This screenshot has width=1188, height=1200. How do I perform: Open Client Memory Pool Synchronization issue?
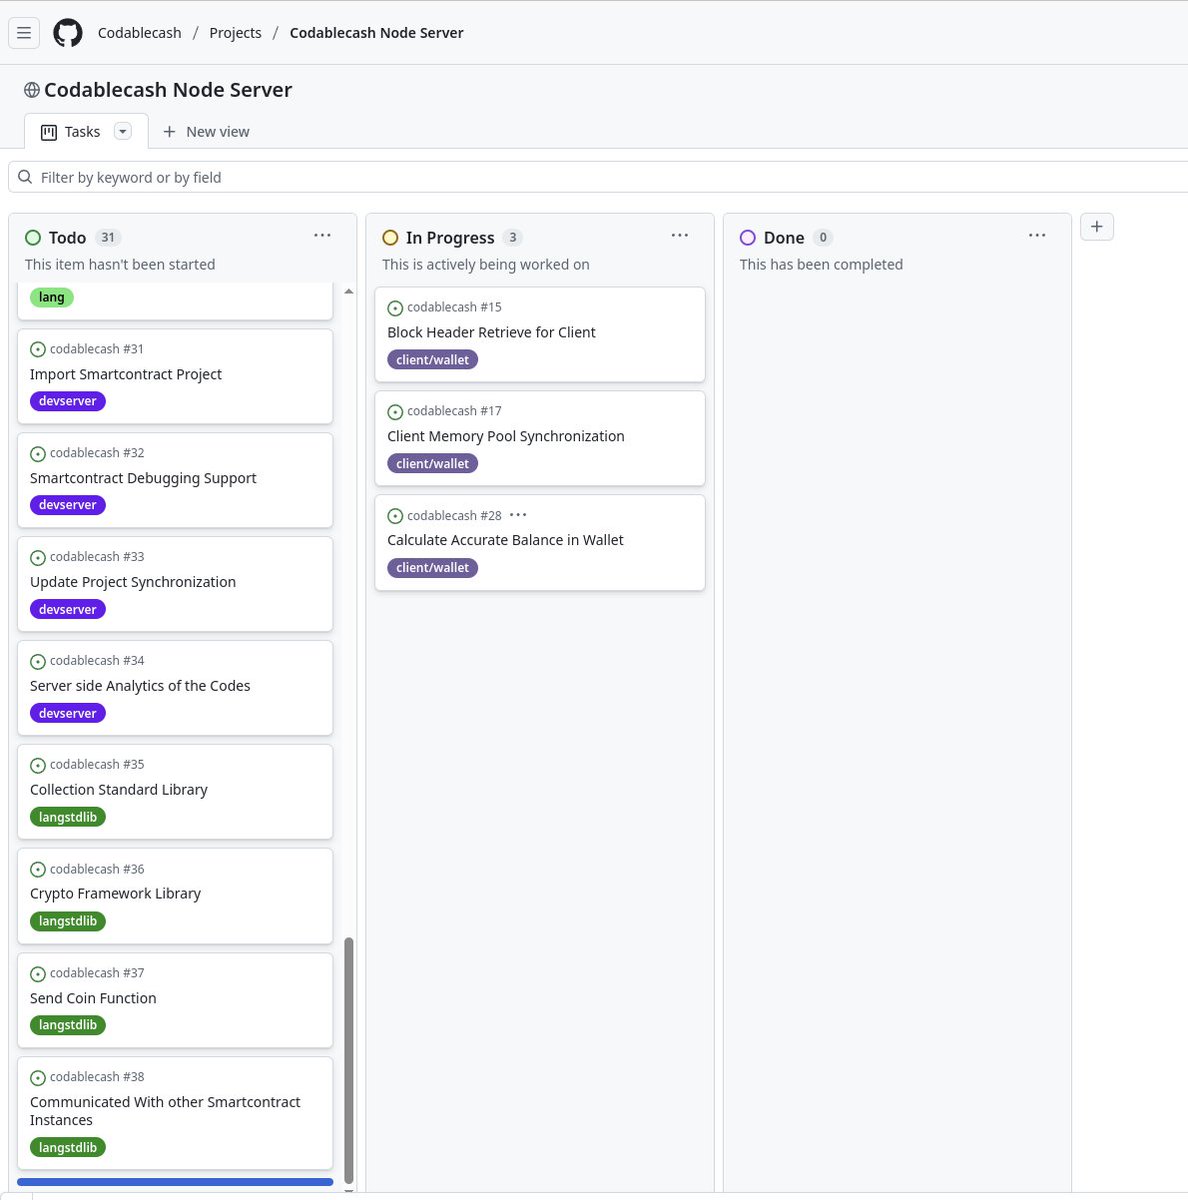pyautogui.click(x=506, y=436)
